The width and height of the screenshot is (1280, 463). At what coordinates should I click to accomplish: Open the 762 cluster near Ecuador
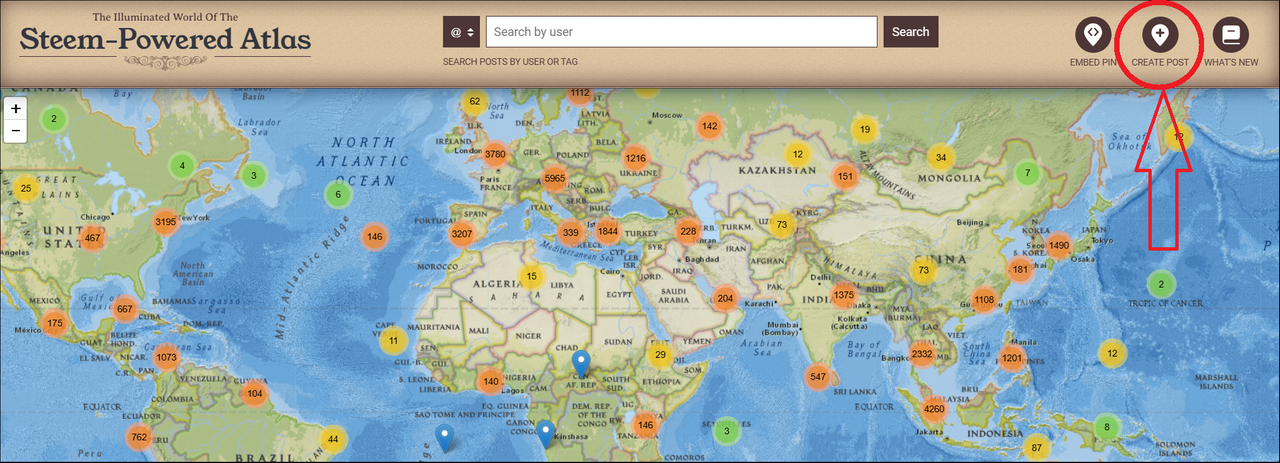pyautogui.click(x=139, y=437)
